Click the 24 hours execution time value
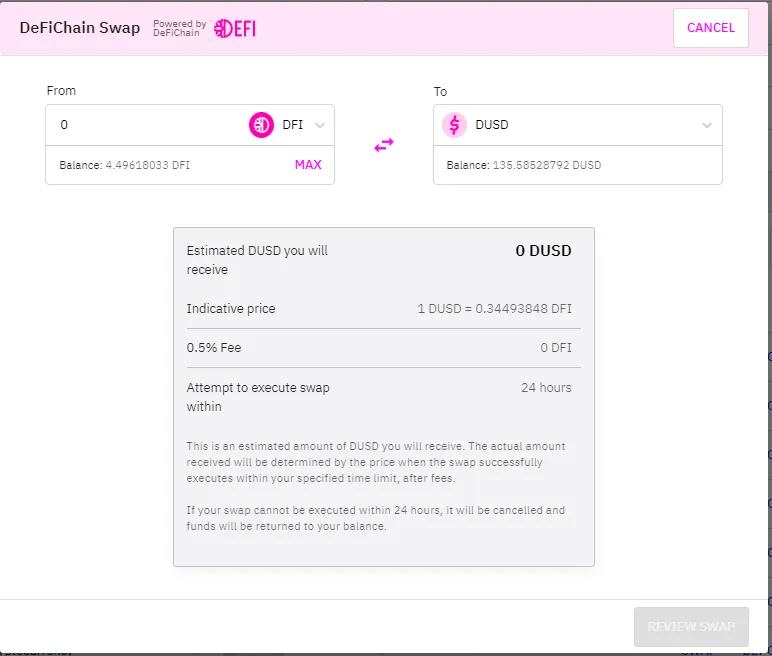772x656 pixels. (x=546, y=388)
